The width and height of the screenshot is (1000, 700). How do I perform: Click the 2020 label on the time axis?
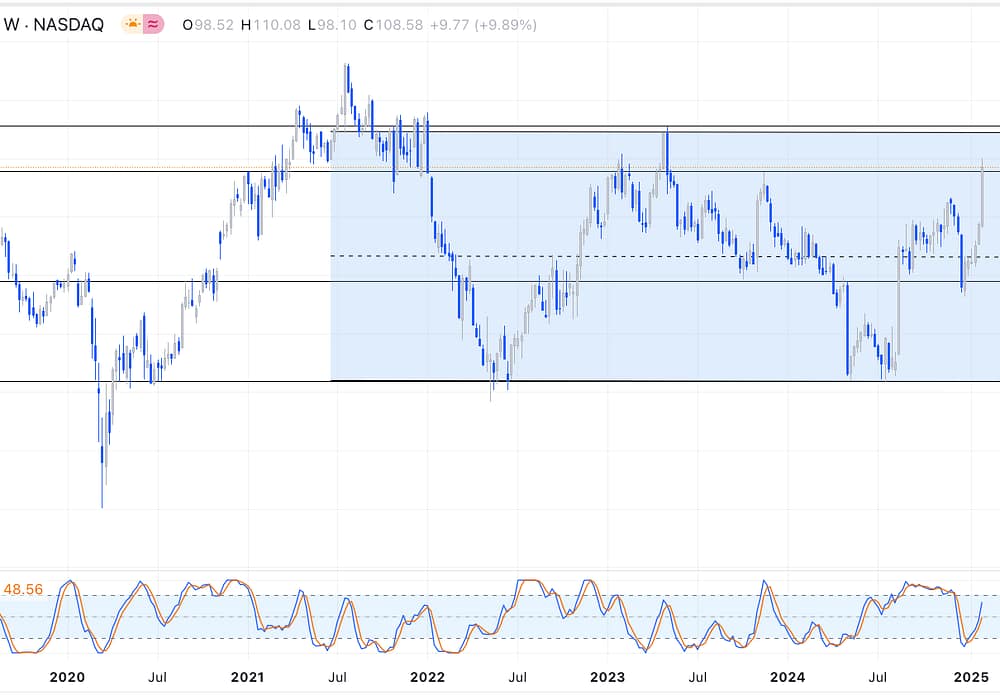point(67,677)
